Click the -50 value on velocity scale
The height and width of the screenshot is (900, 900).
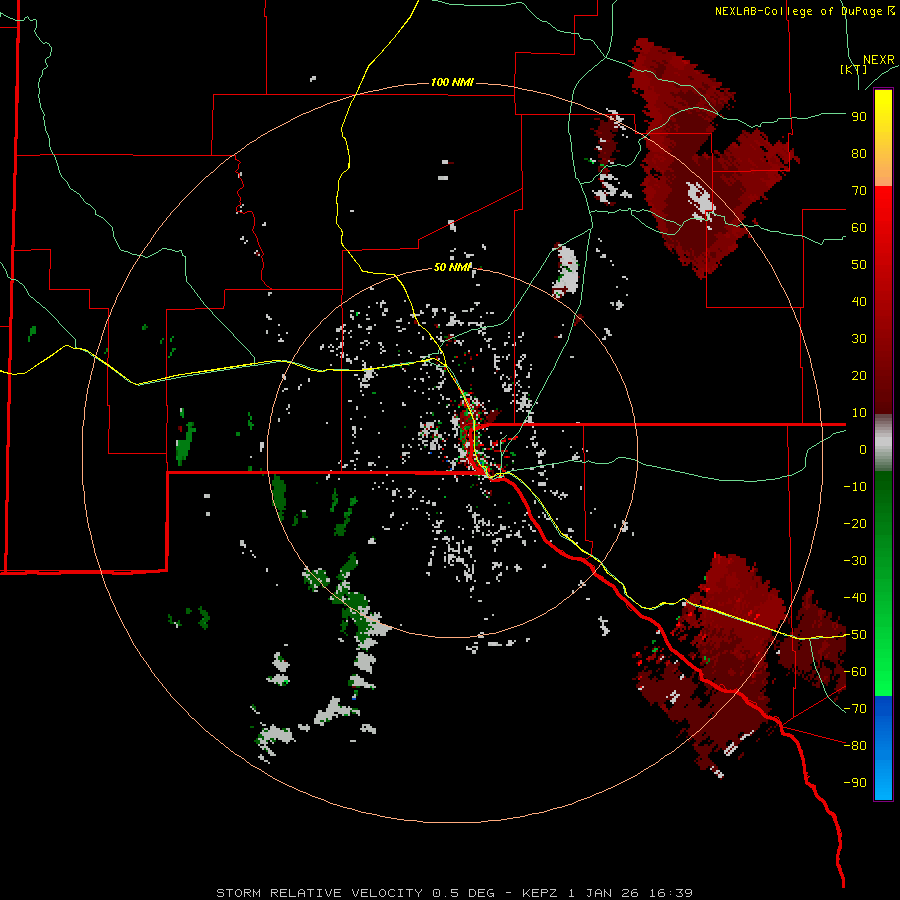point(855,635)
